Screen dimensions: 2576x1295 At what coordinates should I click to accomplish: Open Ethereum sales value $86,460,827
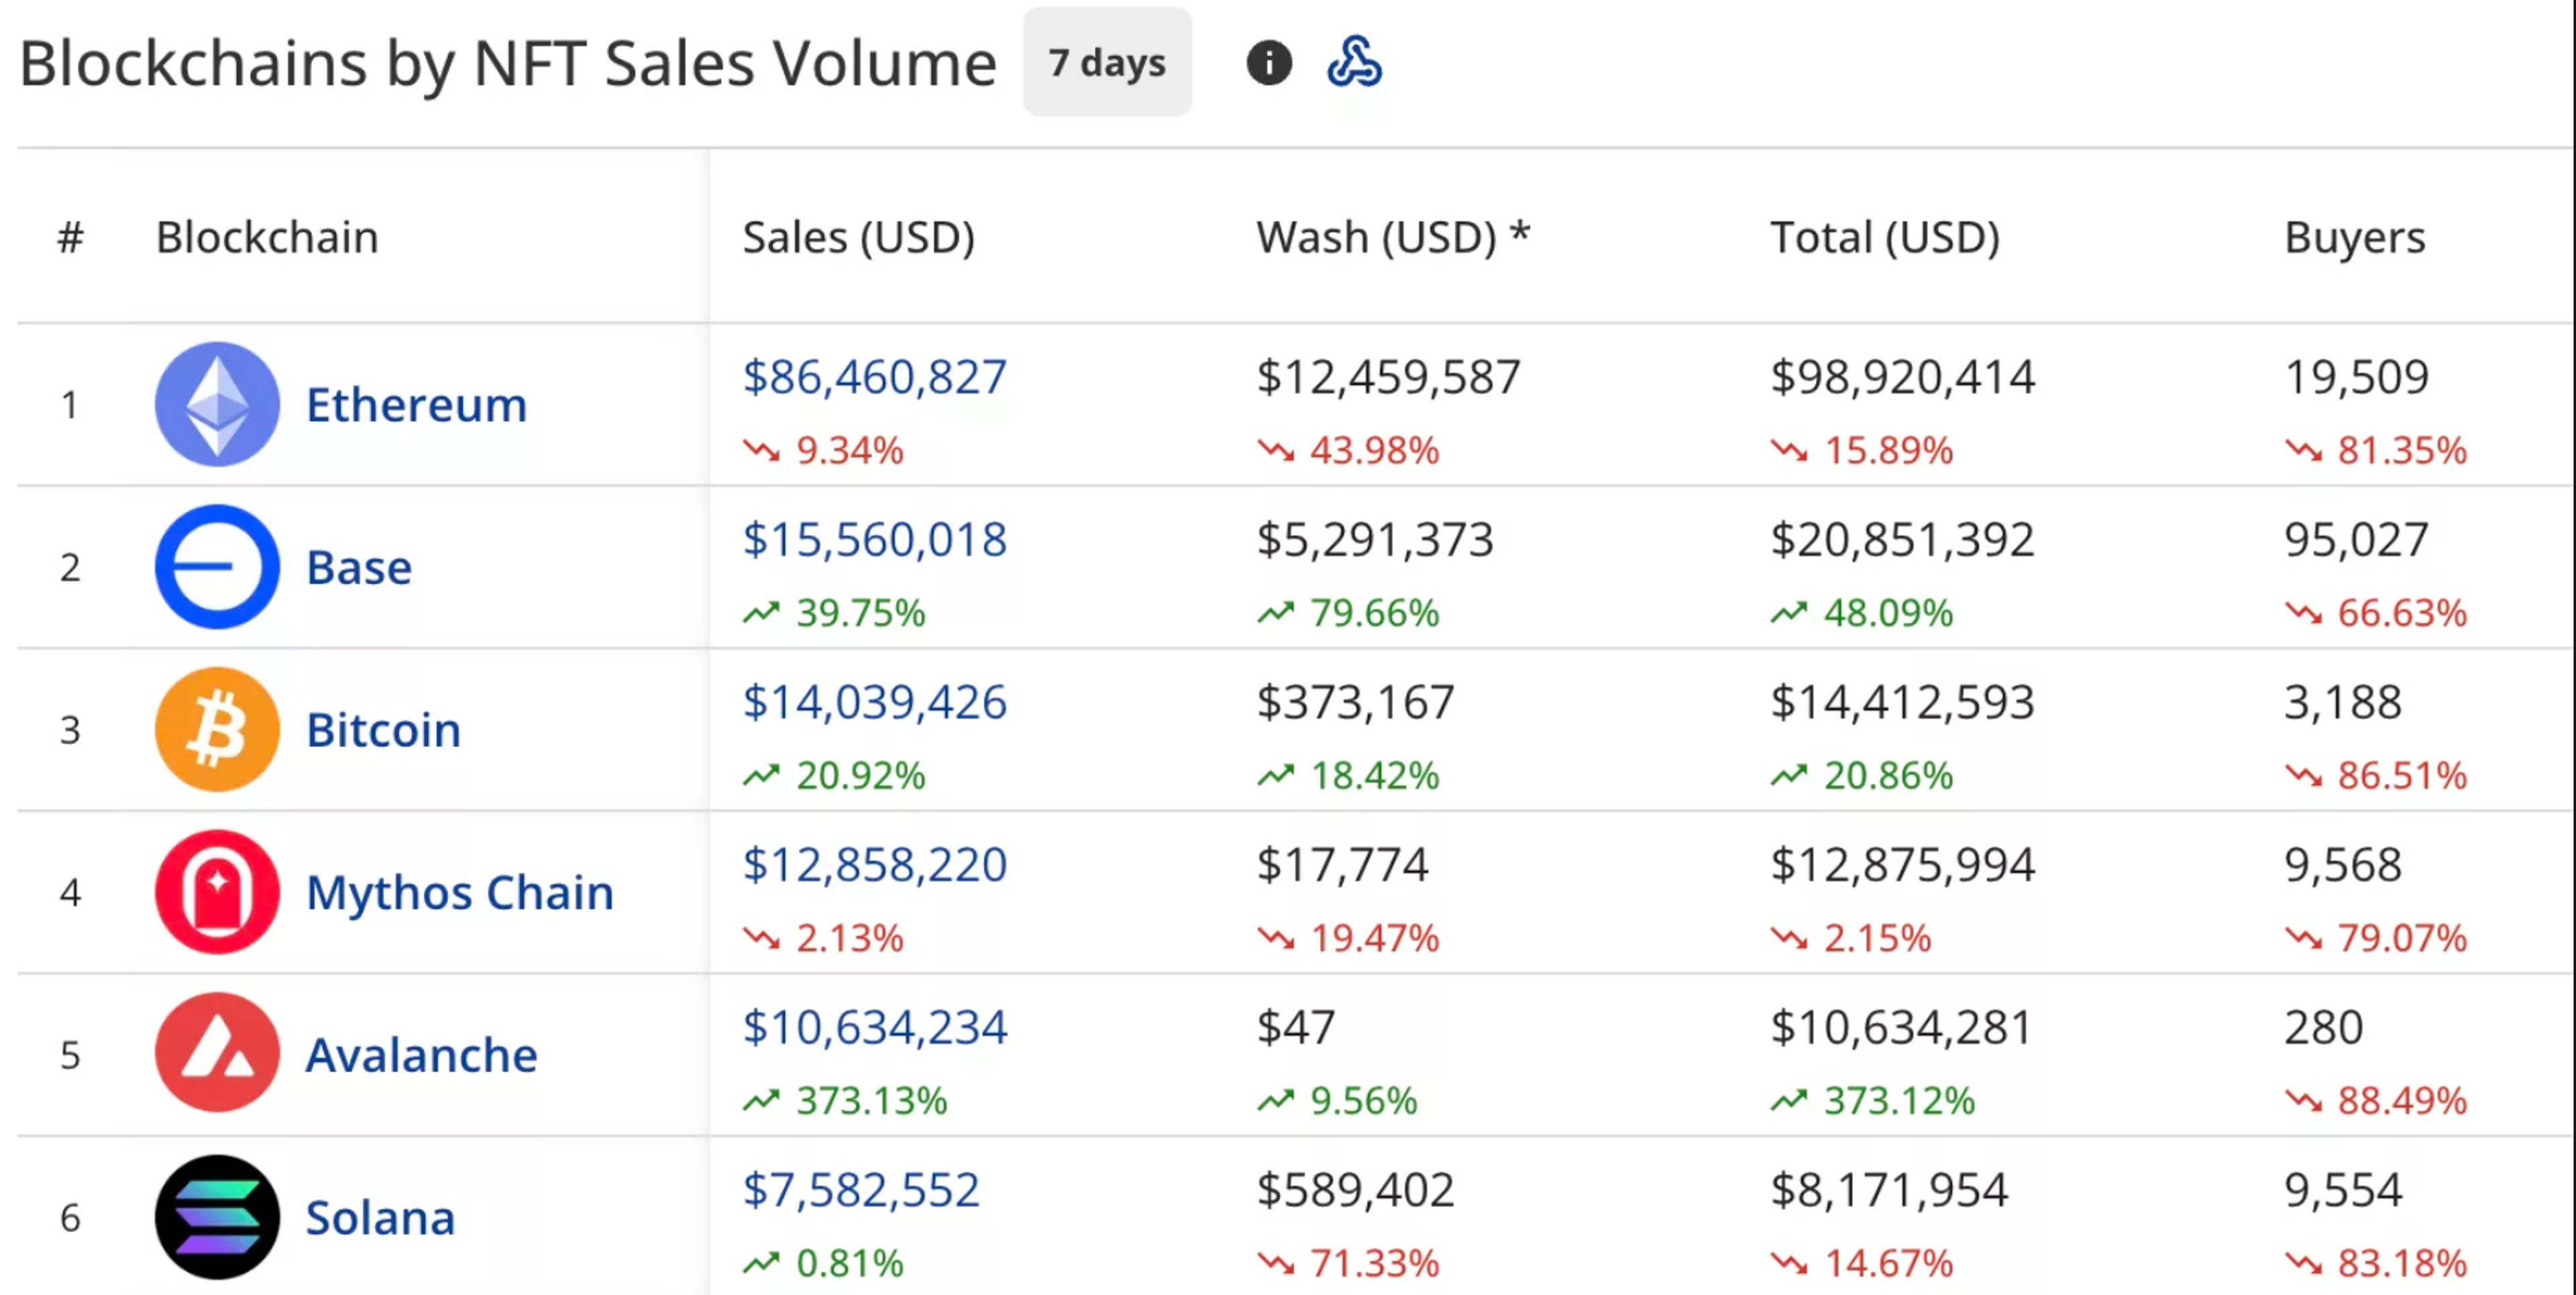point(874,377)
